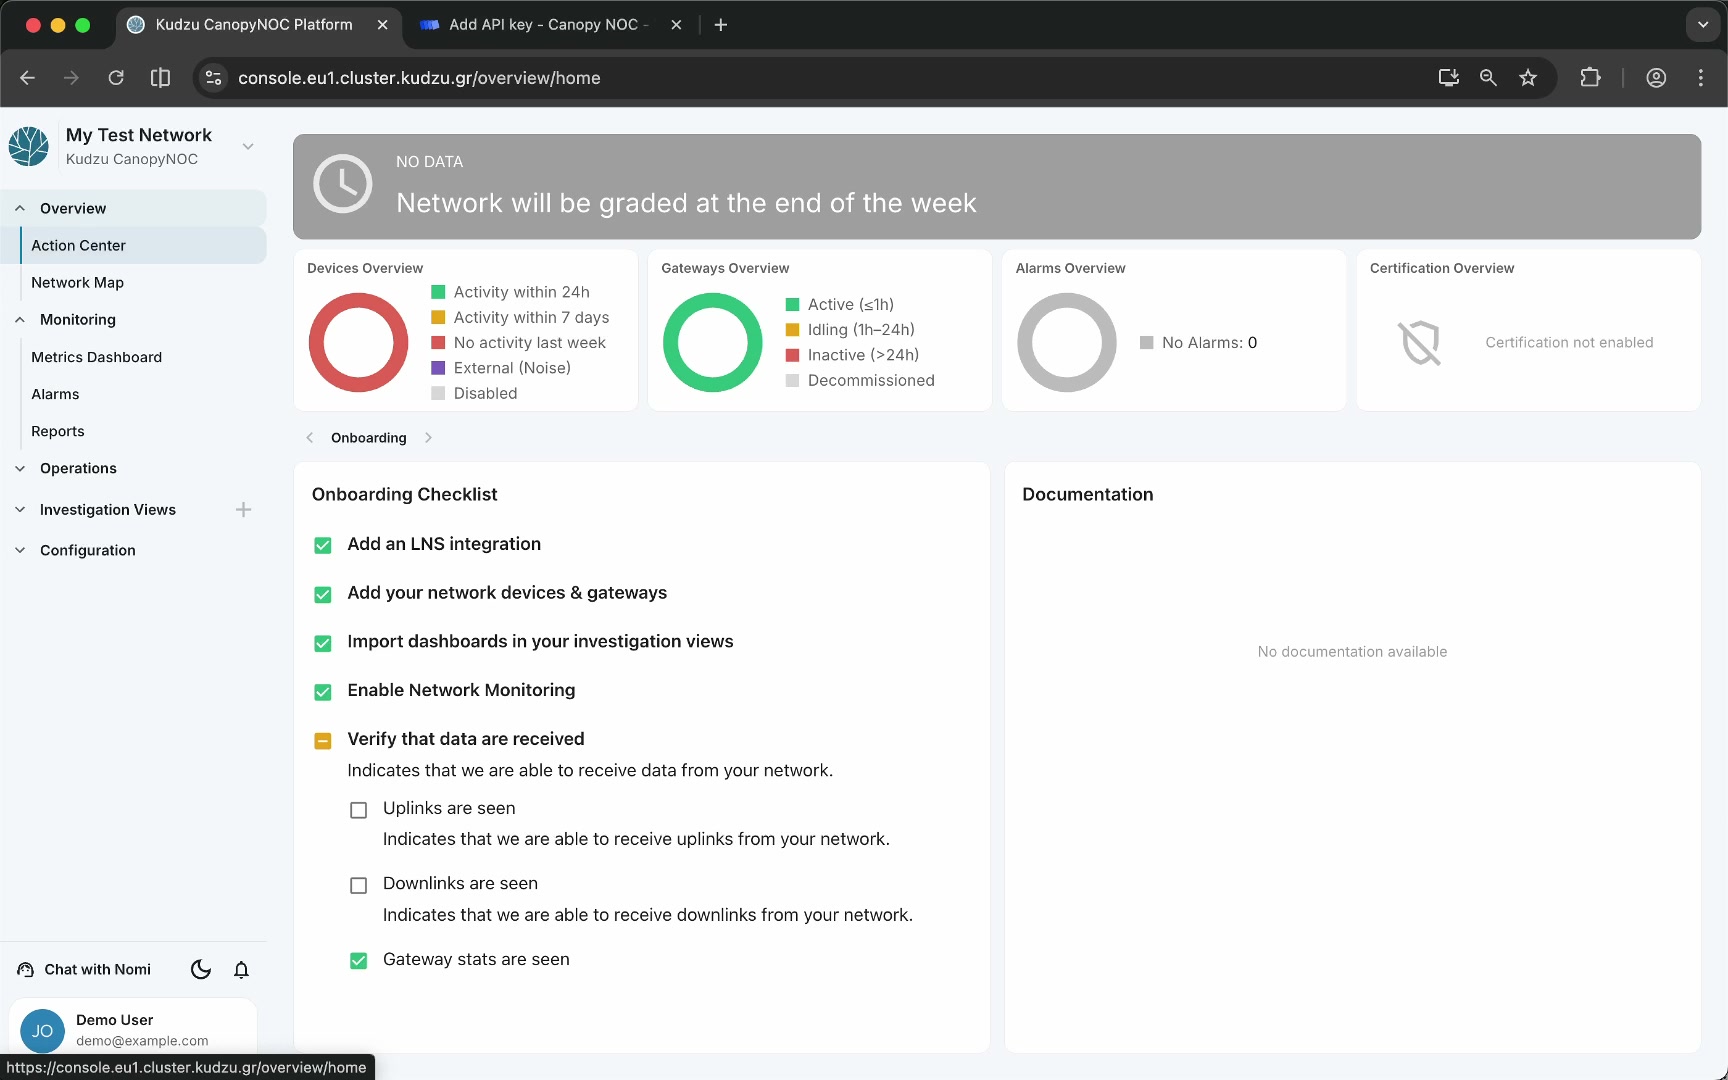Collapse the Overview sidebar section
This screenshot has height=1080, width=1728.
tap(20, 208)
